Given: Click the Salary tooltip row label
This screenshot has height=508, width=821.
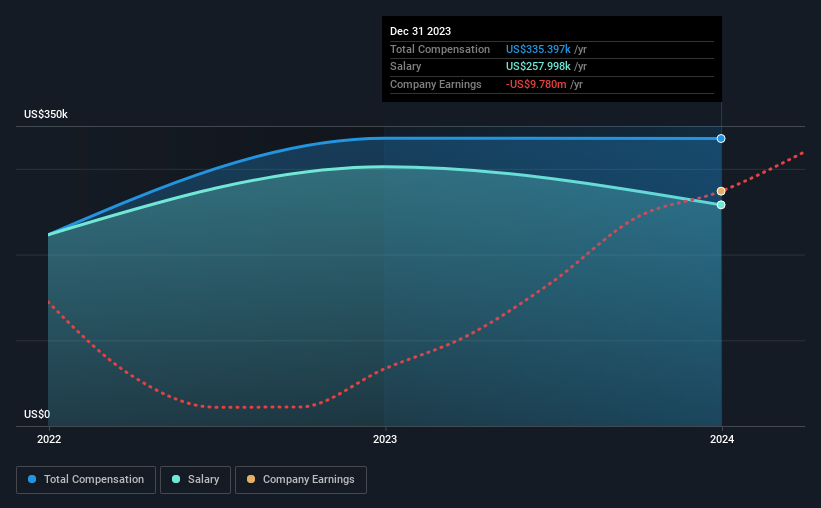Looking at the screenshot, I should coord(405,67).
